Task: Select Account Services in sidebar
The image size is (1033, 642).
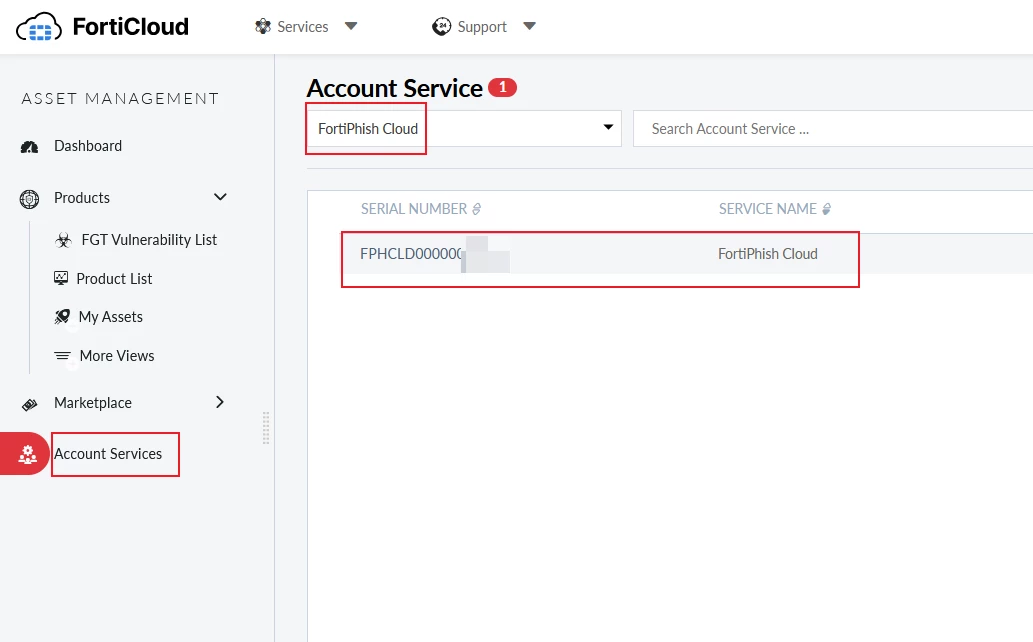Action: pos(108,453)
